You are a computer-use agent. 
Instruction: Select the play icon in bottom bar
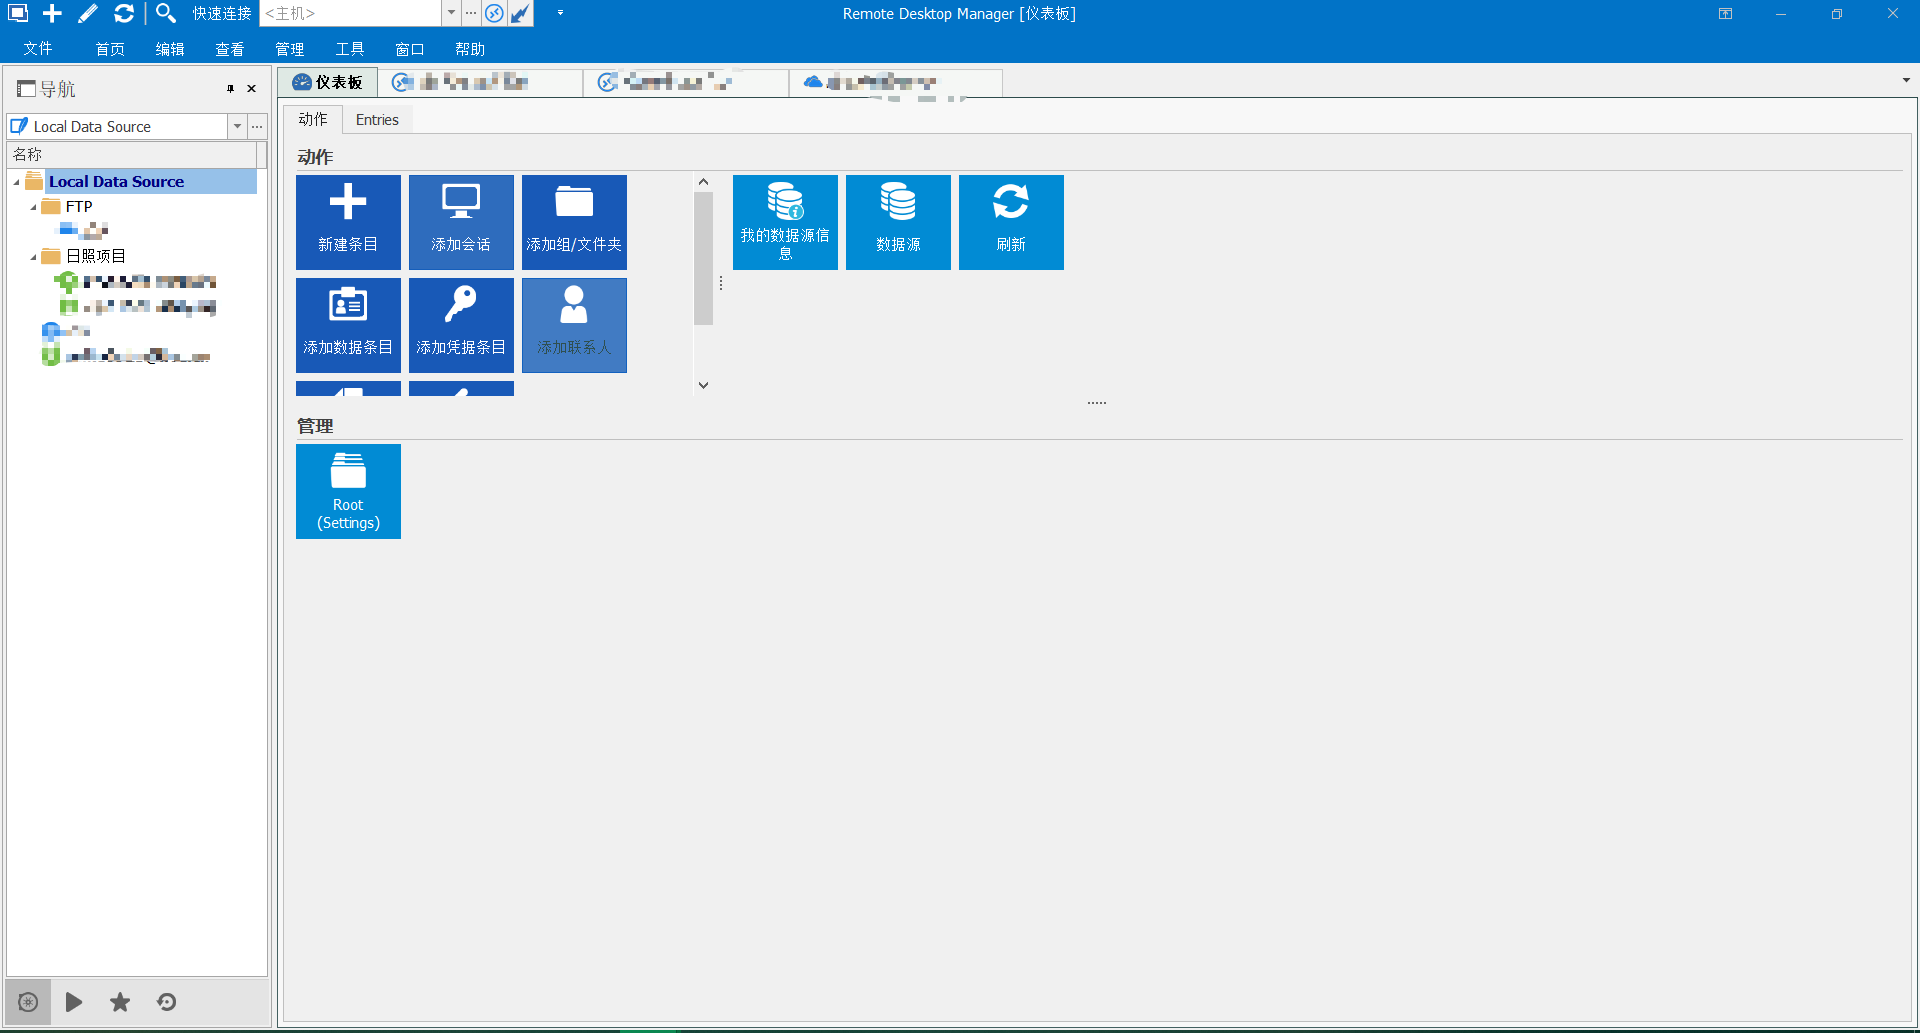click(73, 1002)
